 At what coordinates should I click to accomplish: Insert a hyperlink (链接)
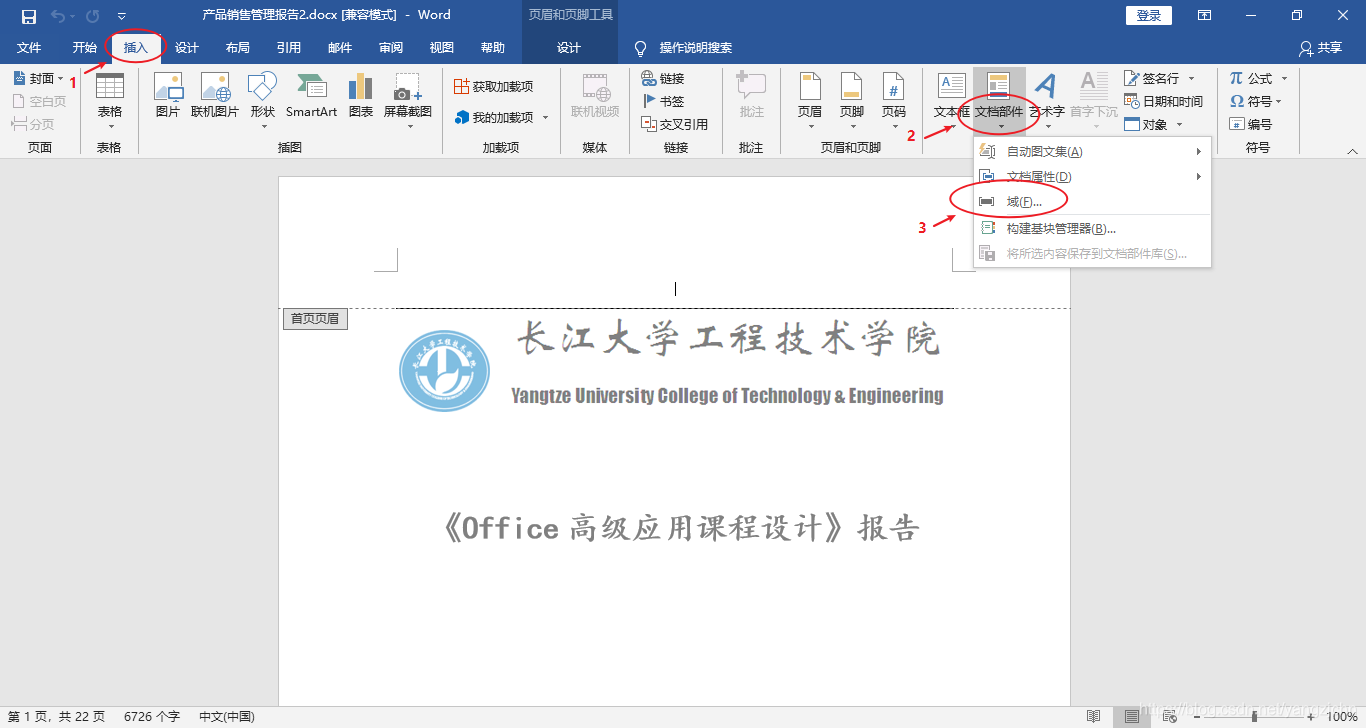click(663, 78)
